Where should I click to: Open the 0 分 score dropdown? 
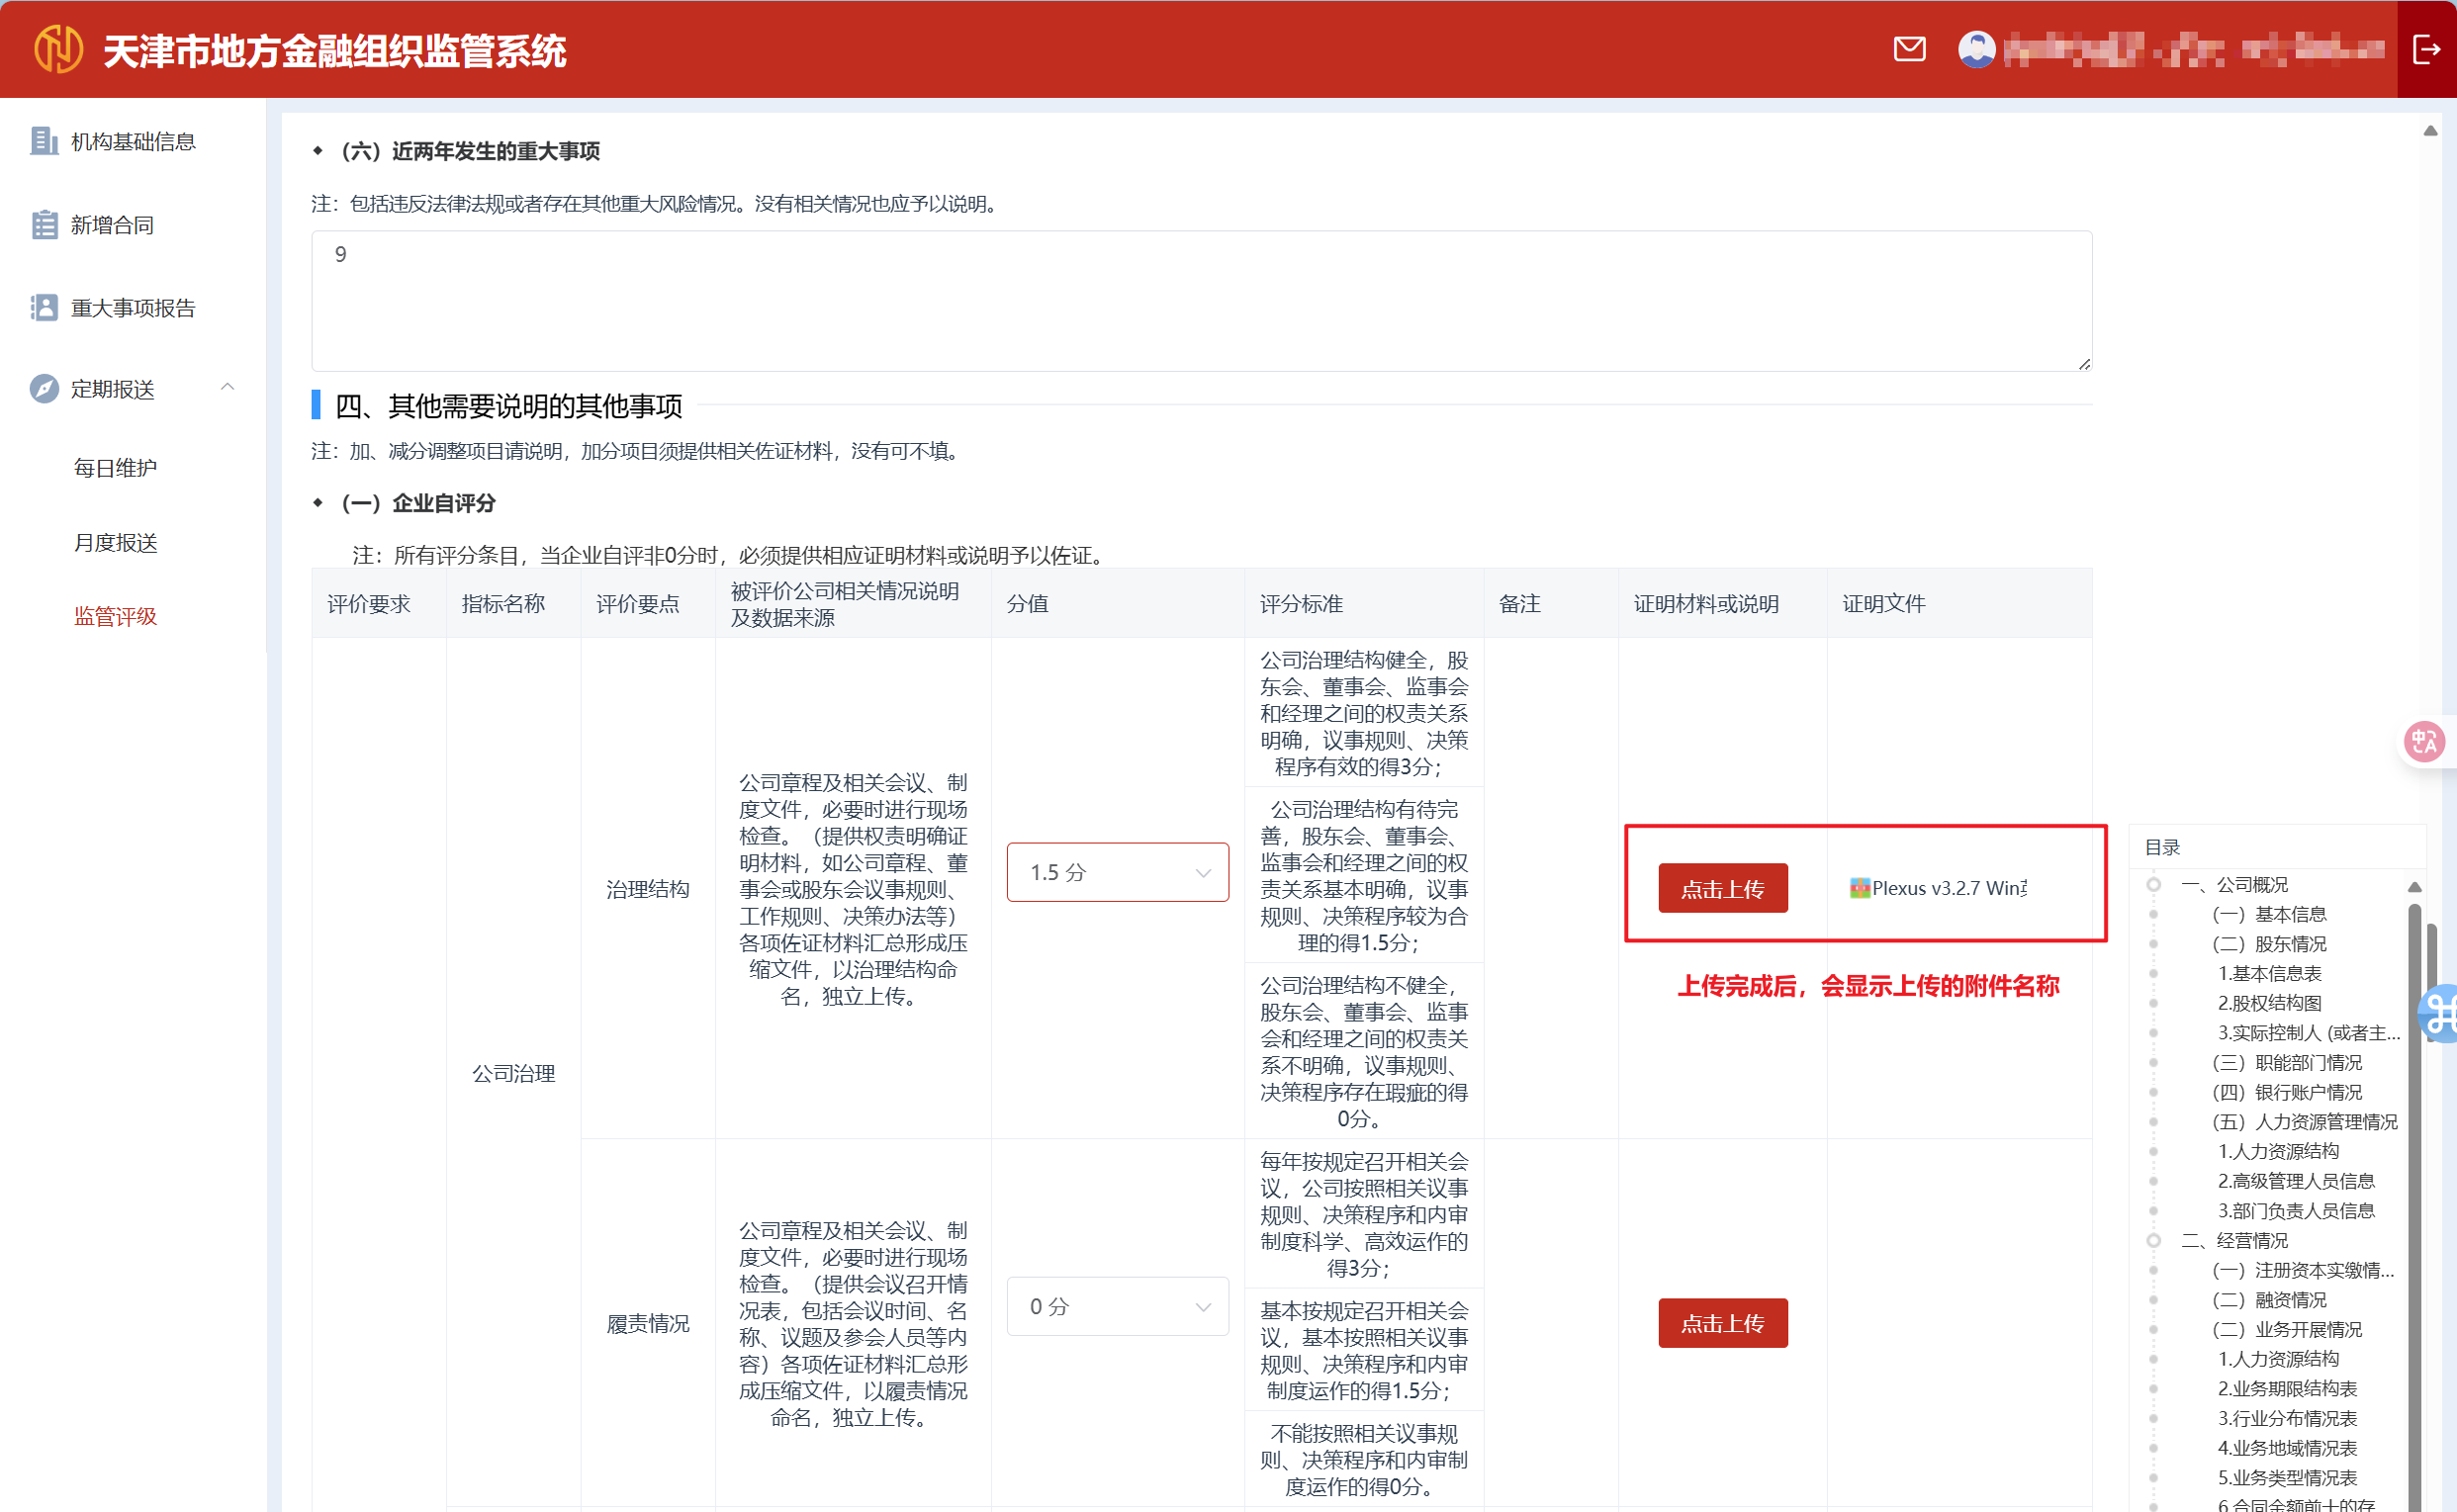pyautogui.click(x=1117, y=1306)
